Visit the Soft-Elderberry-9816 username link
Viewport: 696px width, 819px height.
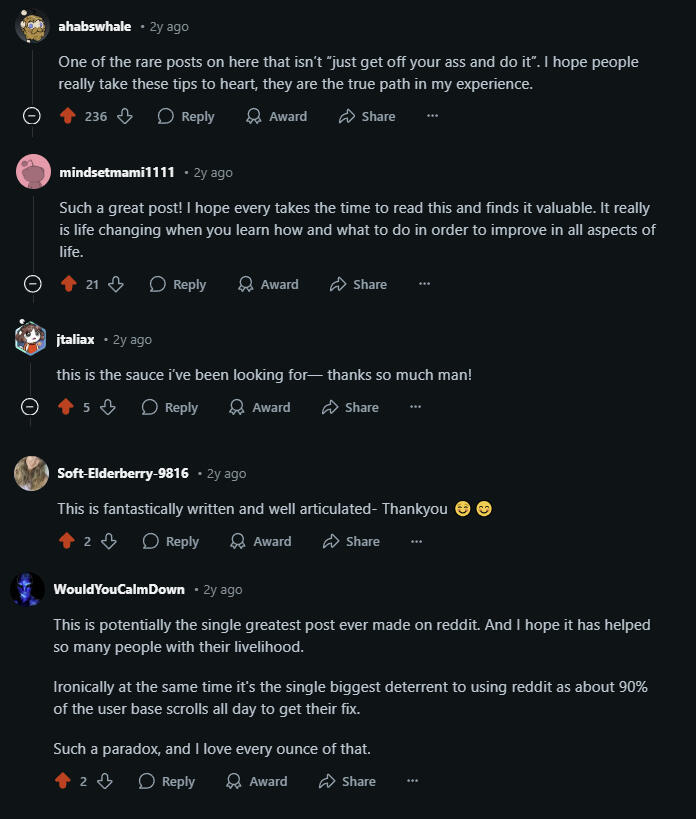coord(123,473)
